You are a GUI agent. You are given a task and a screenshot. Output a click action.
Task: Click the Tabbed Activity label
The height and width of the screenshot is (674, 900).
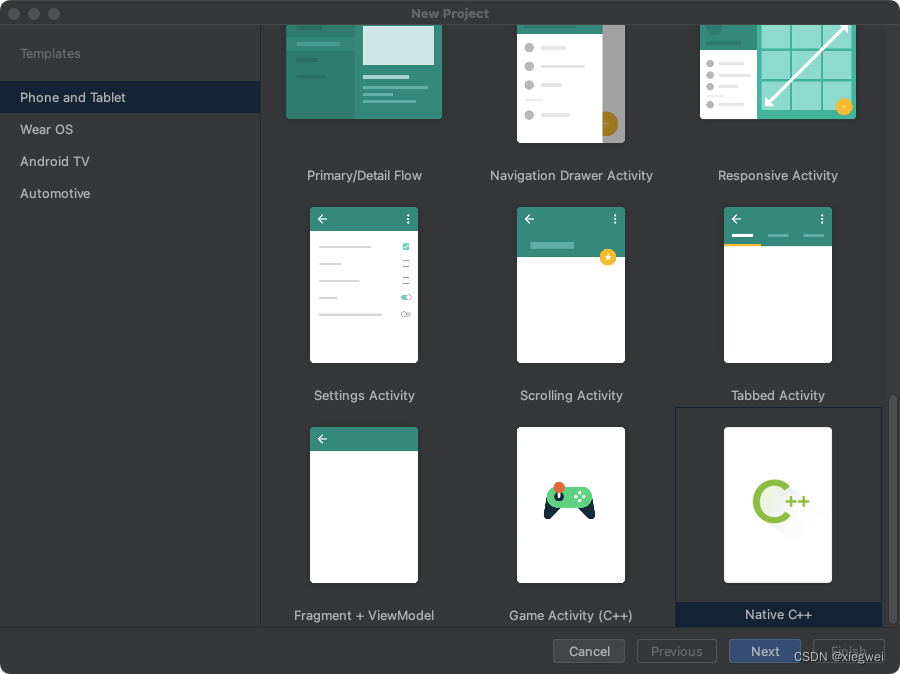point(778,396)
